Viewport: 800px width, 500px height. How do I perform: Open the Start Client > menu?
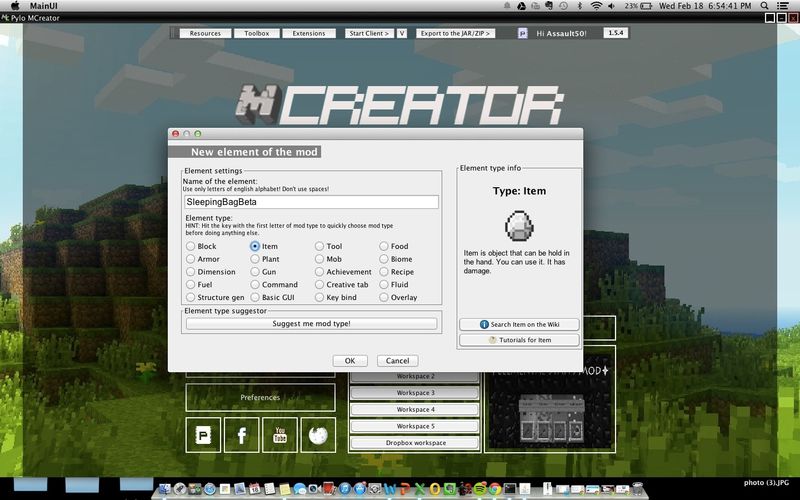[368, 33]
